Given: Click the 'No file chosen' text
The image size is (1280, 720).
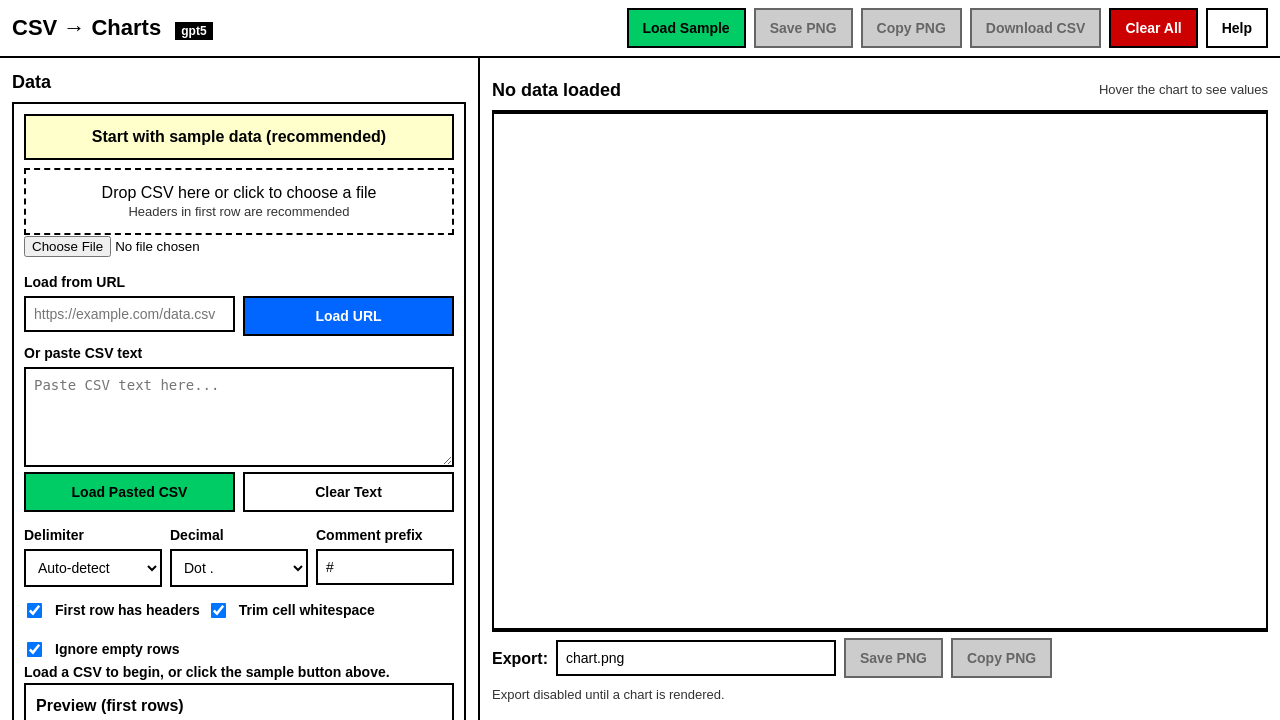Looking at the screenshot, I should pyautogui.click(x=157, y=246).
